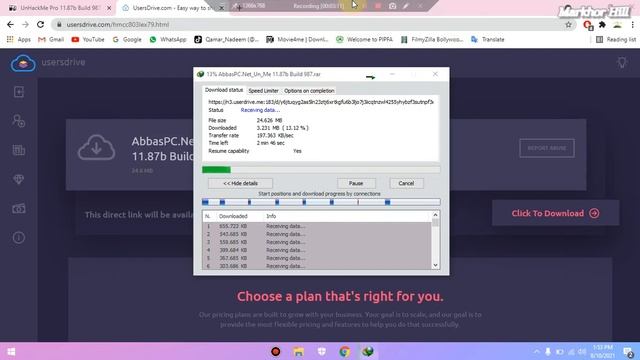Switch to Speed Limiter tab

(x=263, y=91)
